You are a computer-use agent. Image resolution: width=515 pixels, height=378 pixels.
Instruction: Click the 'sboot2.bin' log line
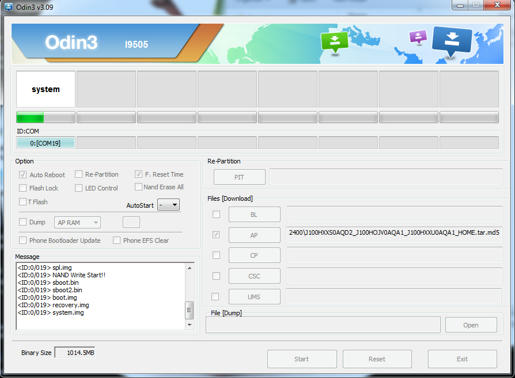50,290
